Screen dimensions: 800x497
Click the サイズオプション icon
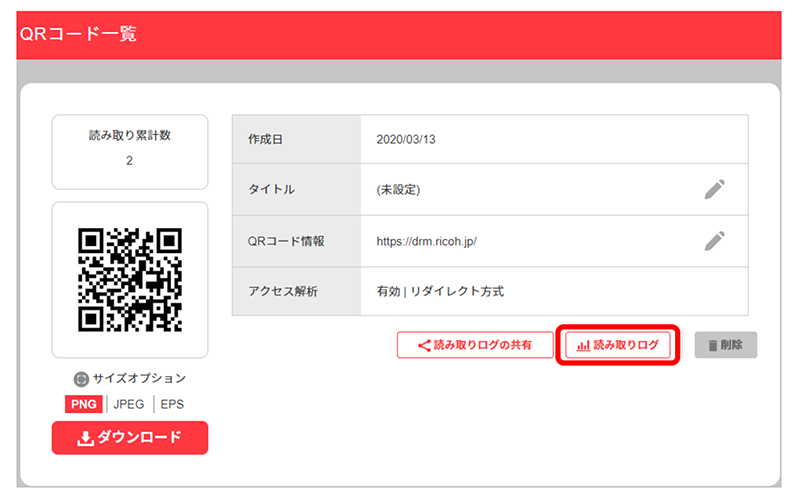(81, 379)
